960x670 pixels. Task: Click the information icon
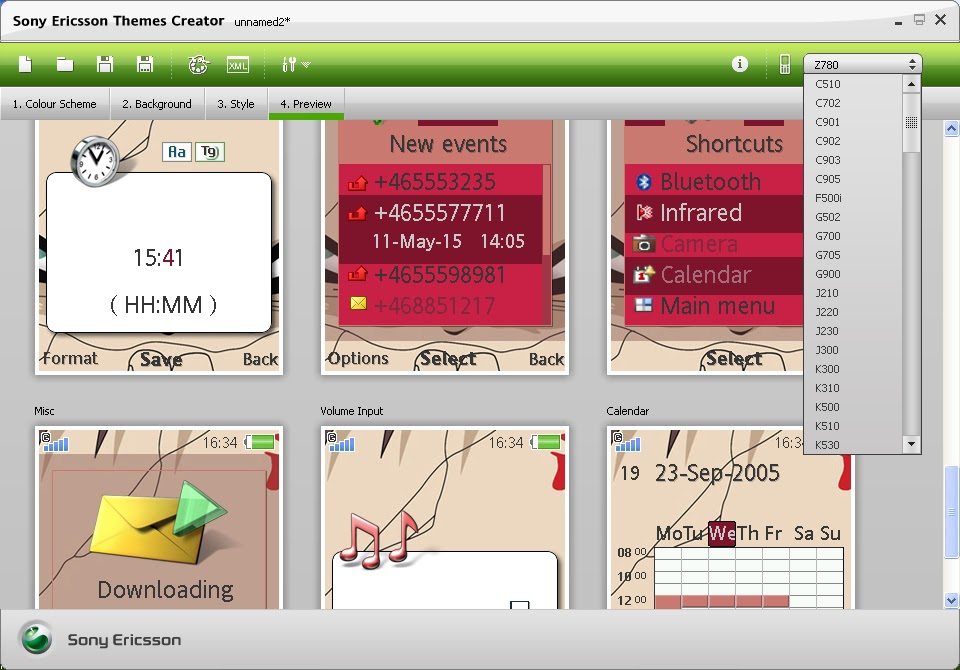point(740,64)
